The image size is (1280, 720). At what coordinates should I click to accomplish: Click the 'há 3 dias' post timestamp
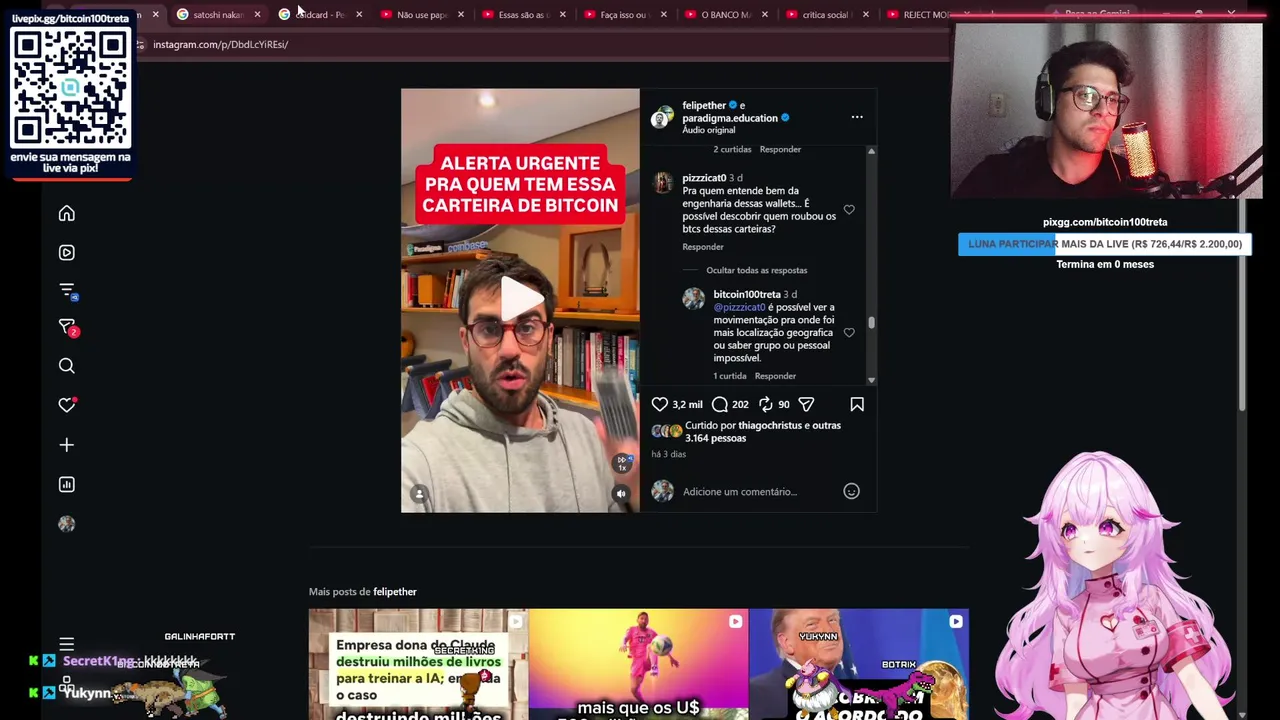pos(668,454)
